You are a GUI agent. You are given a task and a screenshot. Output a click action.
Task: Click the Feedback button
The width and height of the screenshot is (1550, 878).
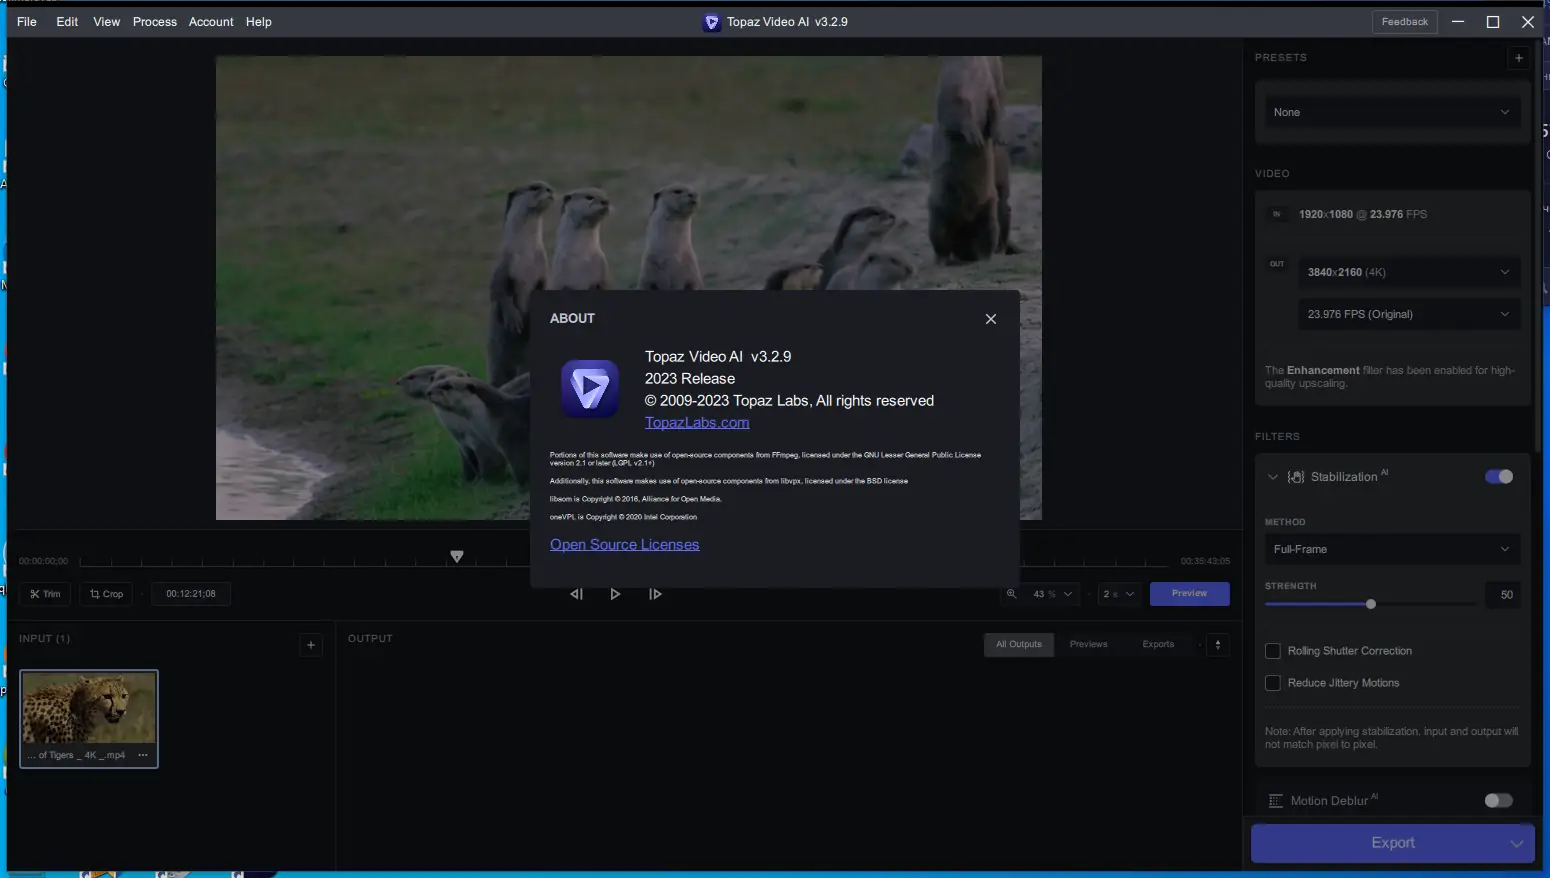tap(1404, 22)
